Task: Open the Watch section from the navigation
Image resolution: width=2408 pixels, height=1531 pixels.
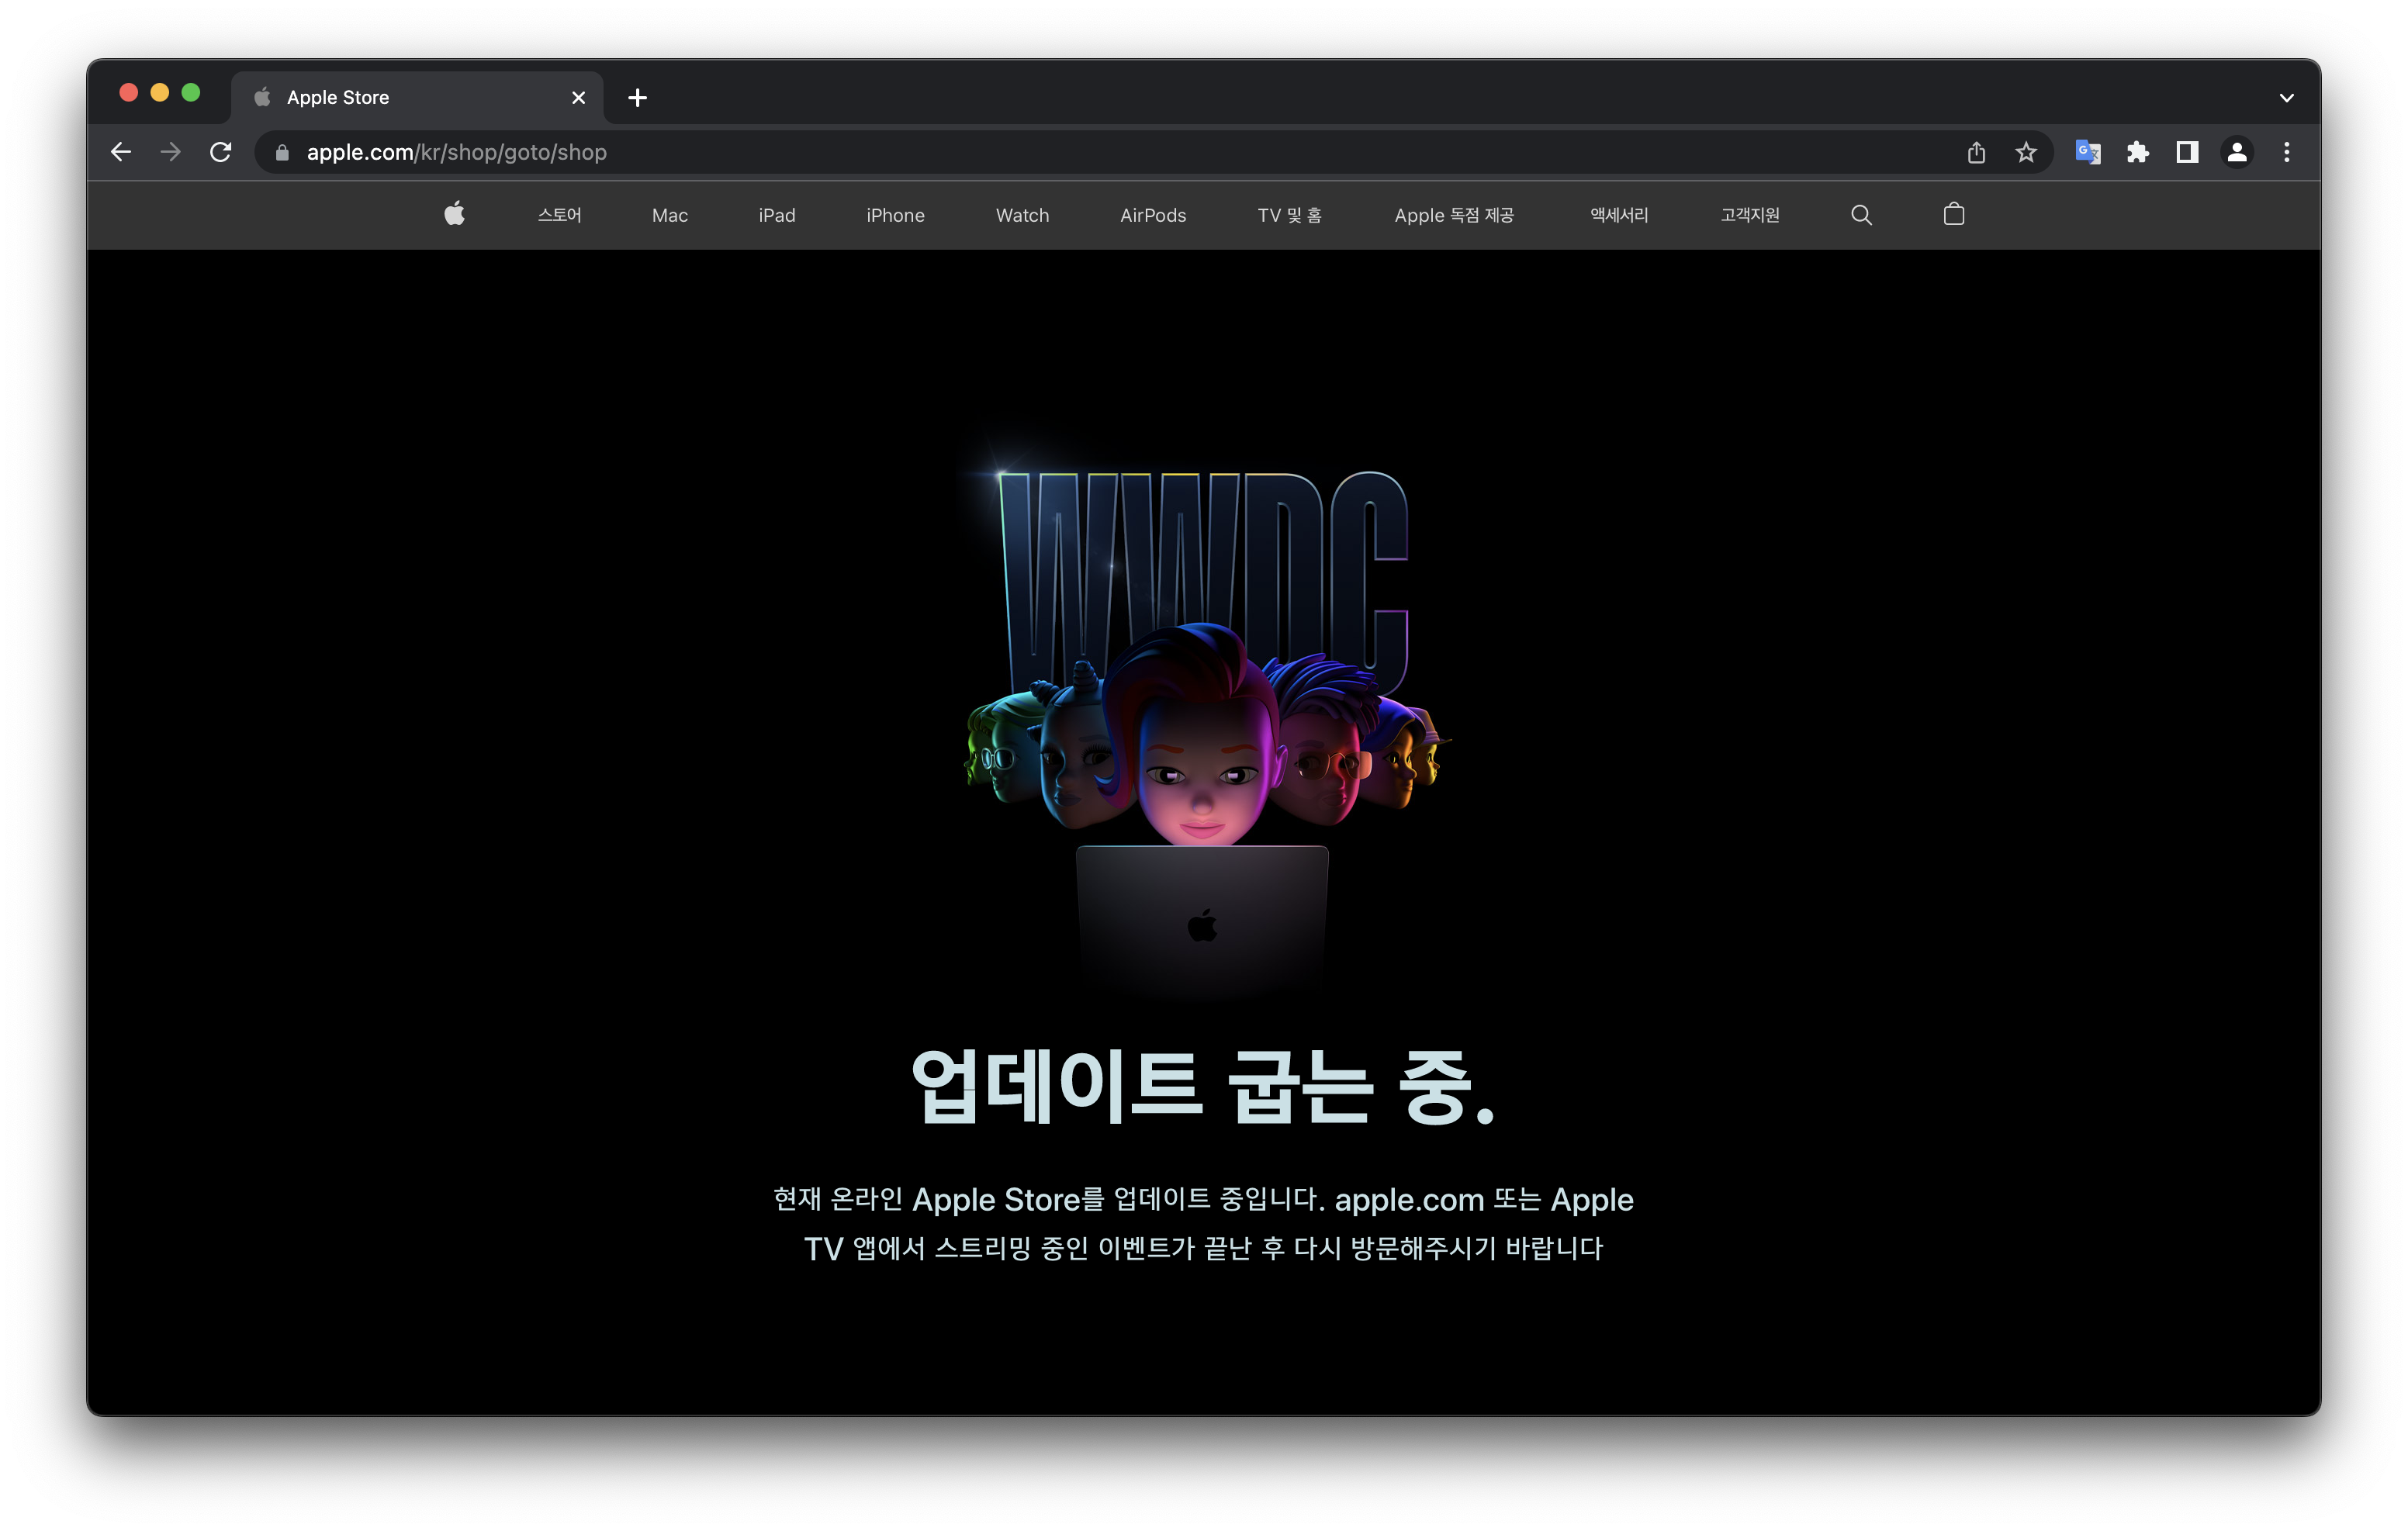Action: point(1022,214)
